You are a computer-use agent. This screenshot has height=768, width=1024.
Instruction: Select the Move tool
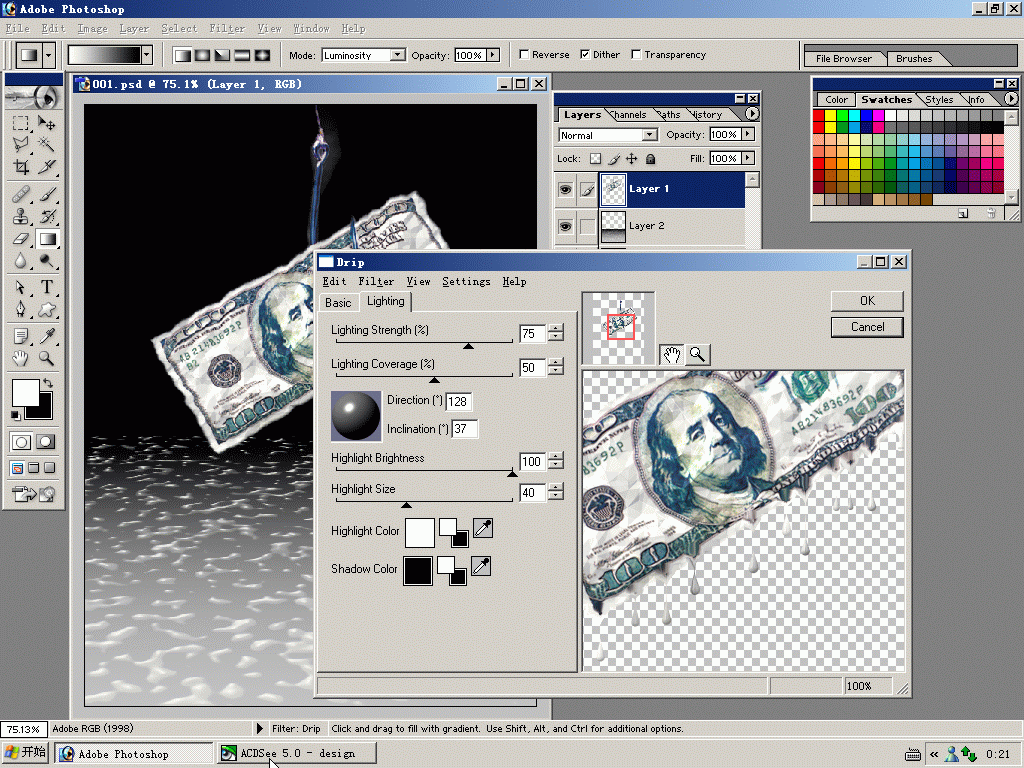coord(46,123)
